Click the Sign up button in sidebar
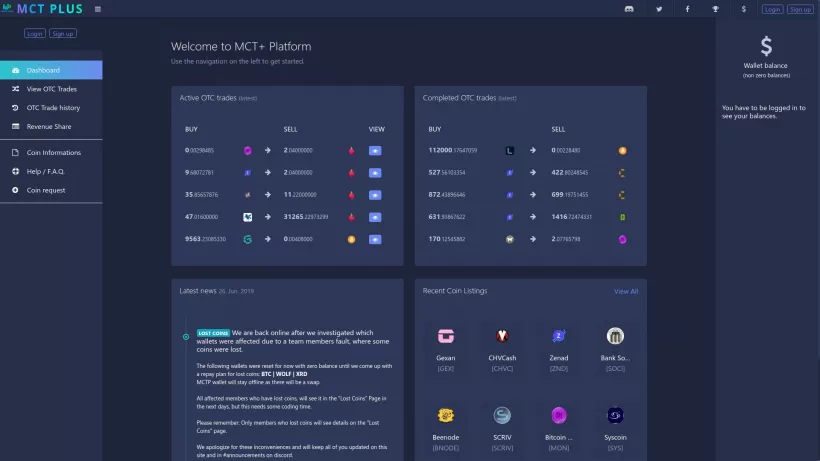 pyautogui.click(x=63, y=33)
